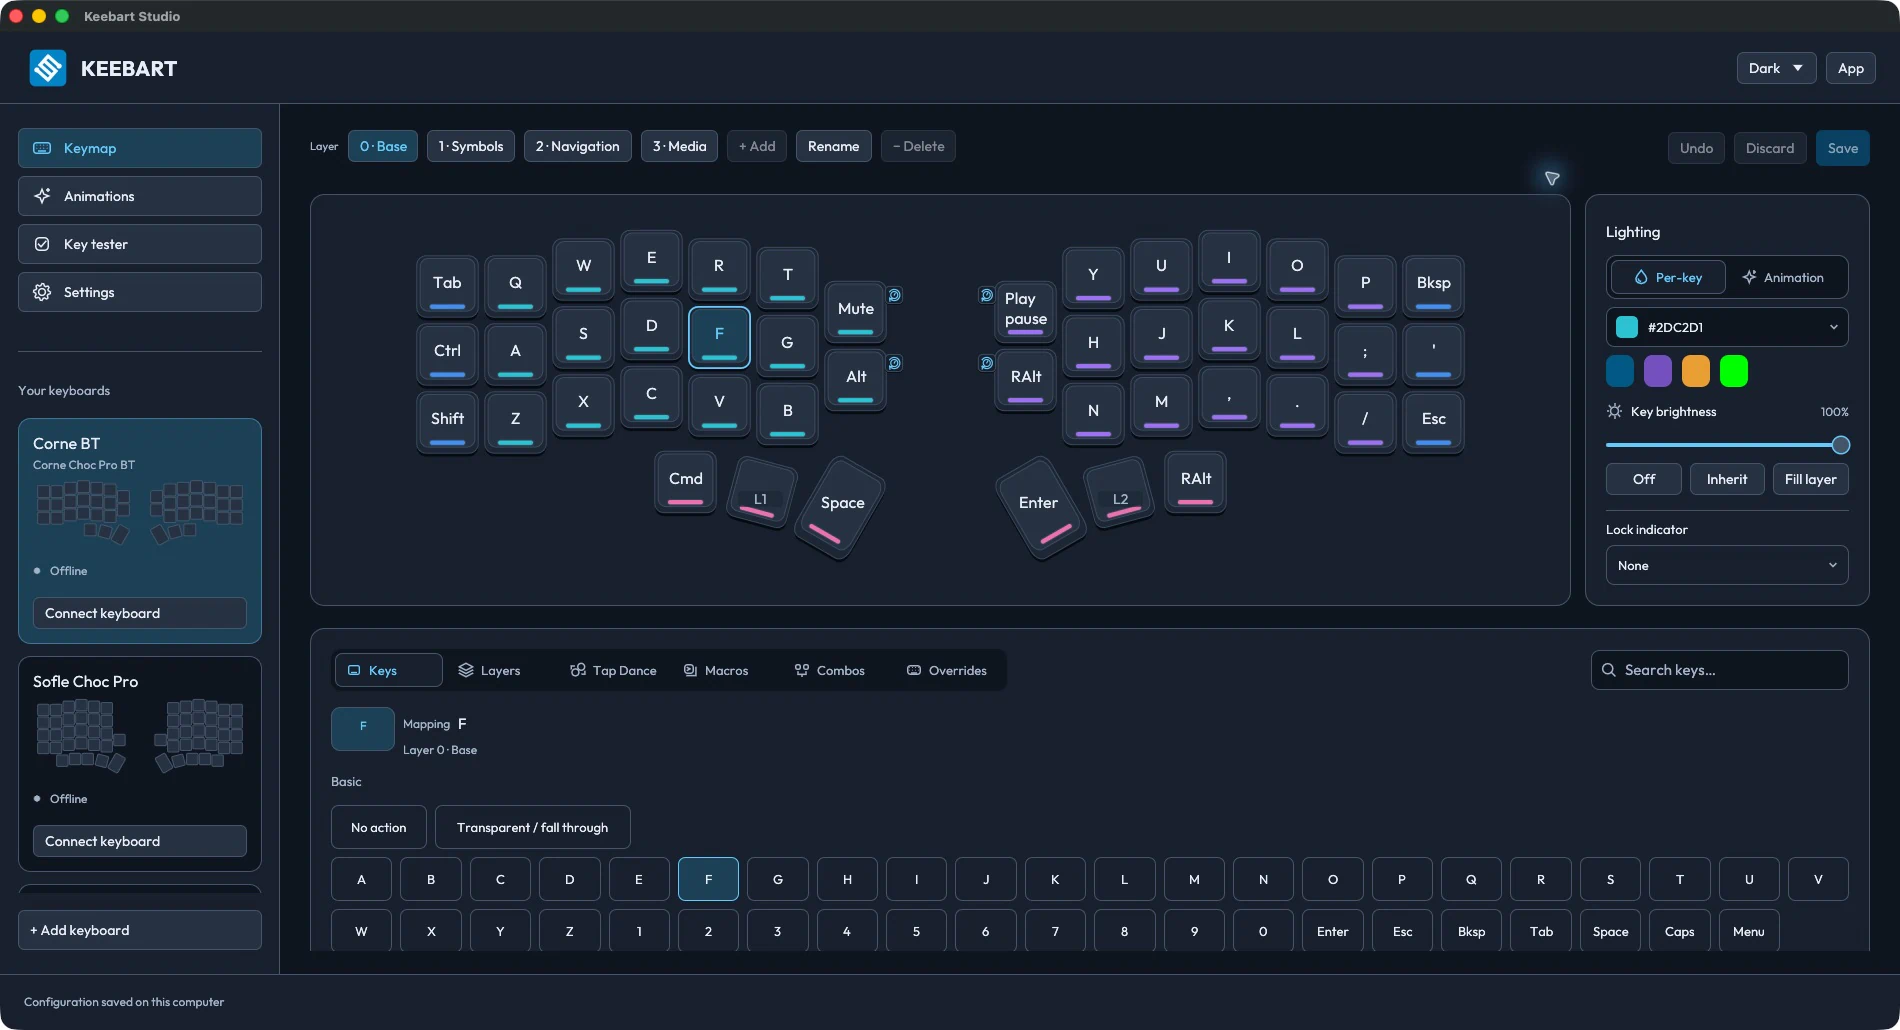Switch to layer 3 Media
Image resolution: width=1900 pixels, height=1030 pixels.
click(x=680, y=146)
